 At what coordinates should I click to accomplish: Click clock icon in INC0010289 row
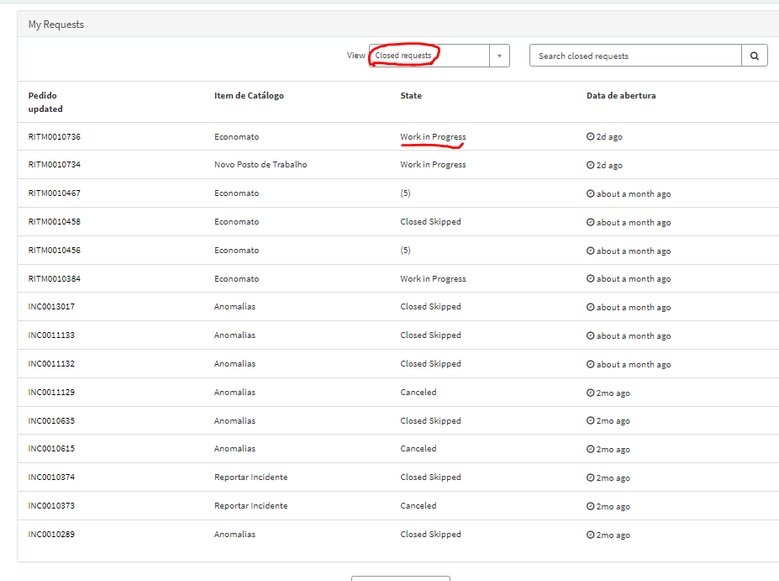590,535
